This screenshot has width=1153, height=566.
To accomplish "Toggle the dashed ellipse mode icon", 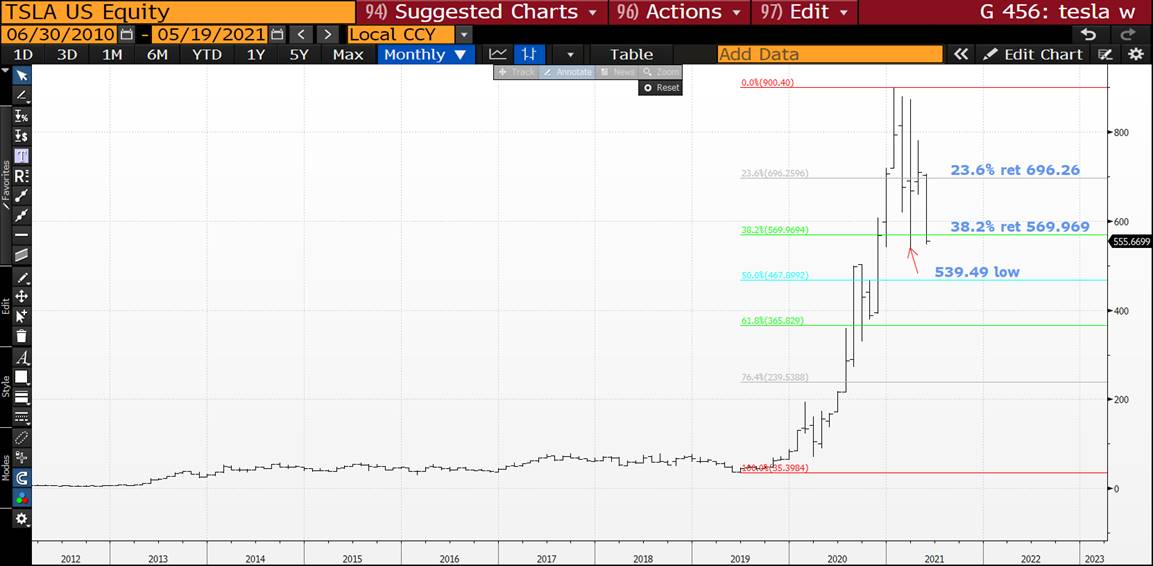I will [21, 437].
